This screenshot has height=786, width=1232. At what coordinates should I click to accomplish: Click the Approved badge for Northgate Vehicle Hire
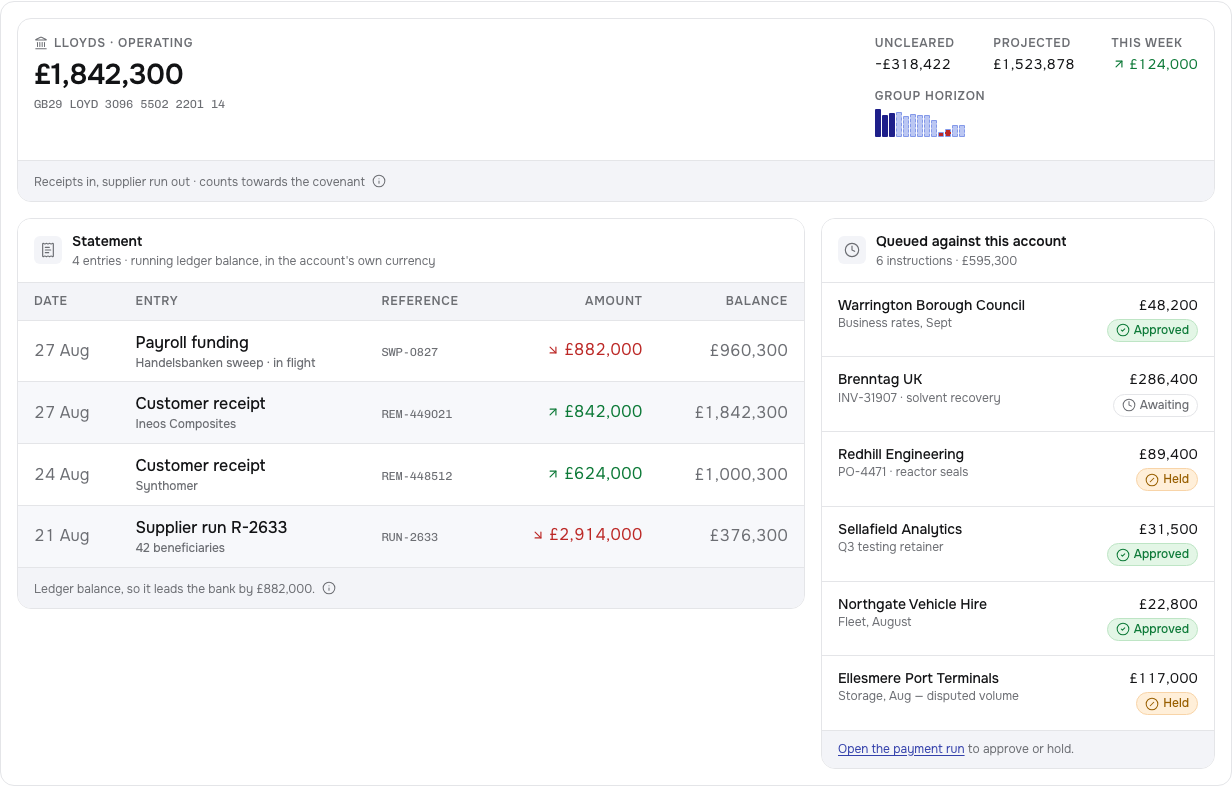click(x=1152, y=629)
